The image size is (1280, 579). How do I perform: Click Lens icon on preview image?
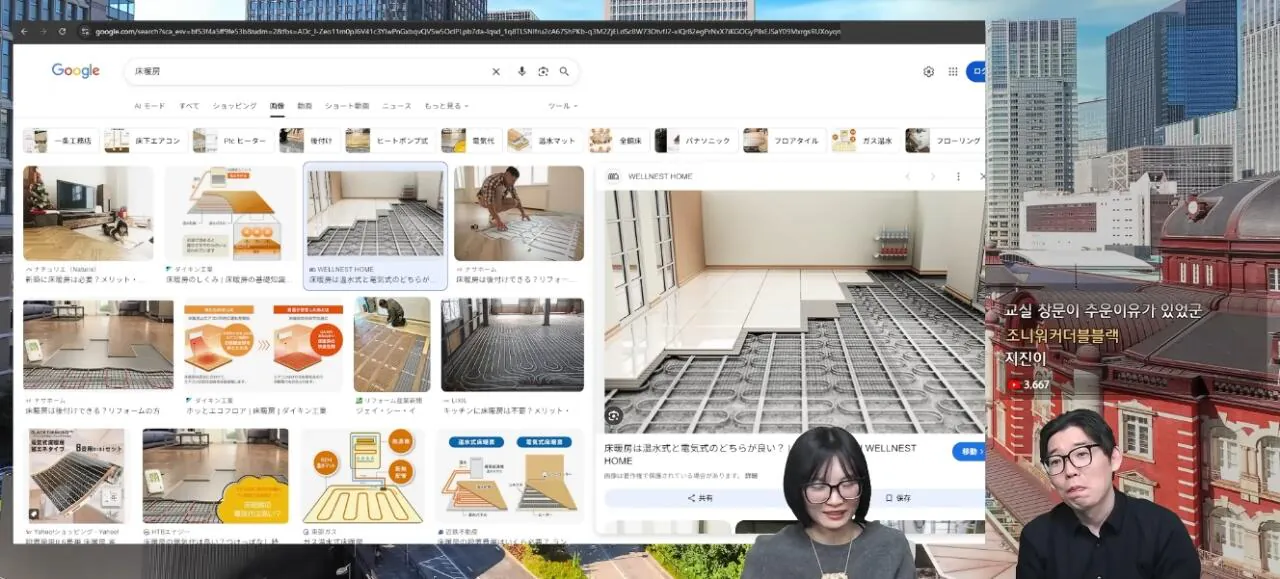point(614,415)
